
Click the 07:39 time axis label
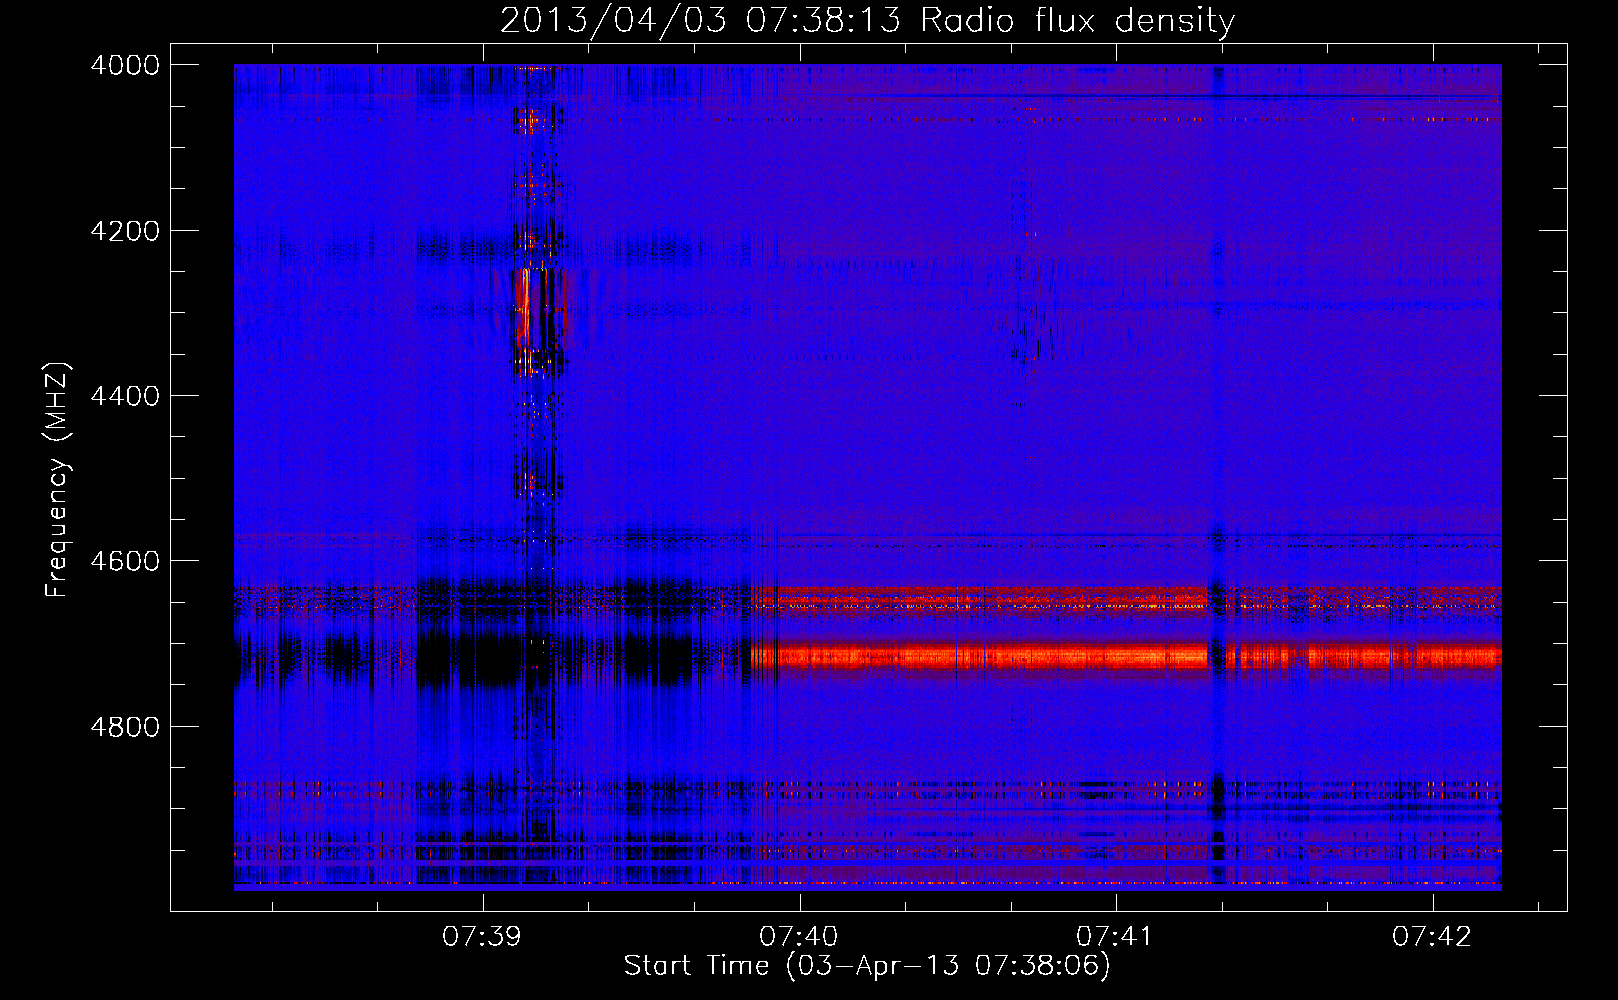[x=483, y=936]
